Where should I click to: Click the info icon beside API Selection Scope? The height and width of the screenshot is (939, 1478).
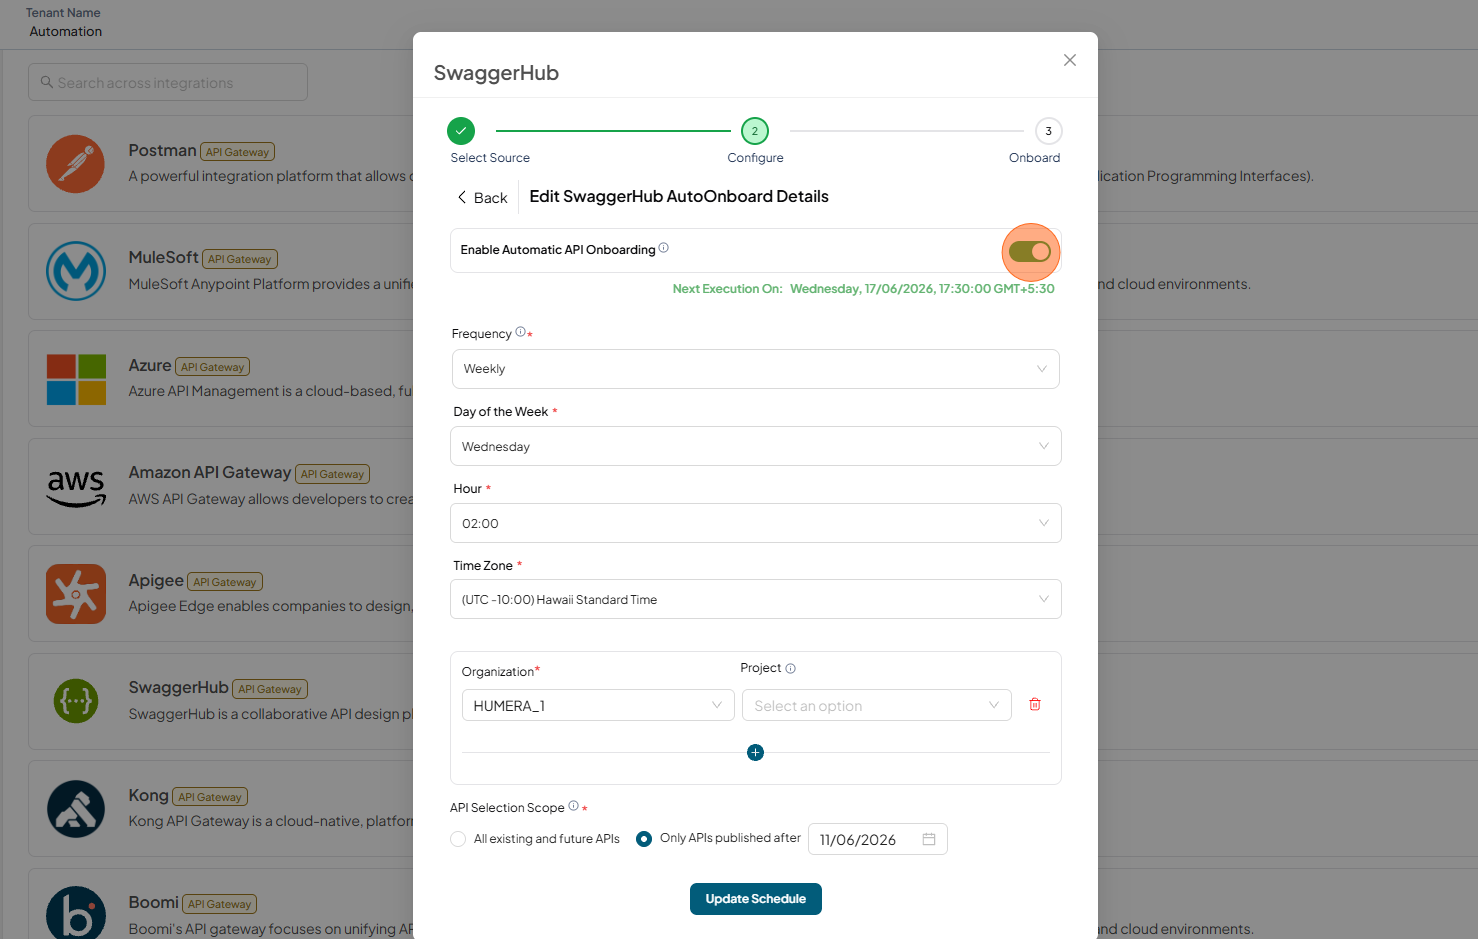[x=573, y=806]
